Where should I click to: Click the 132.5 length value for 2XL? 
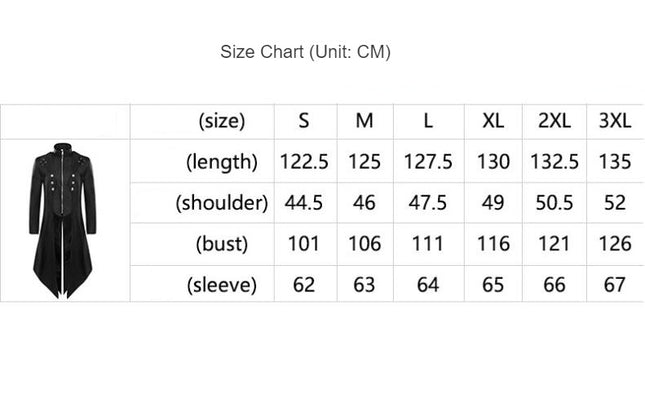pos(555,161)
